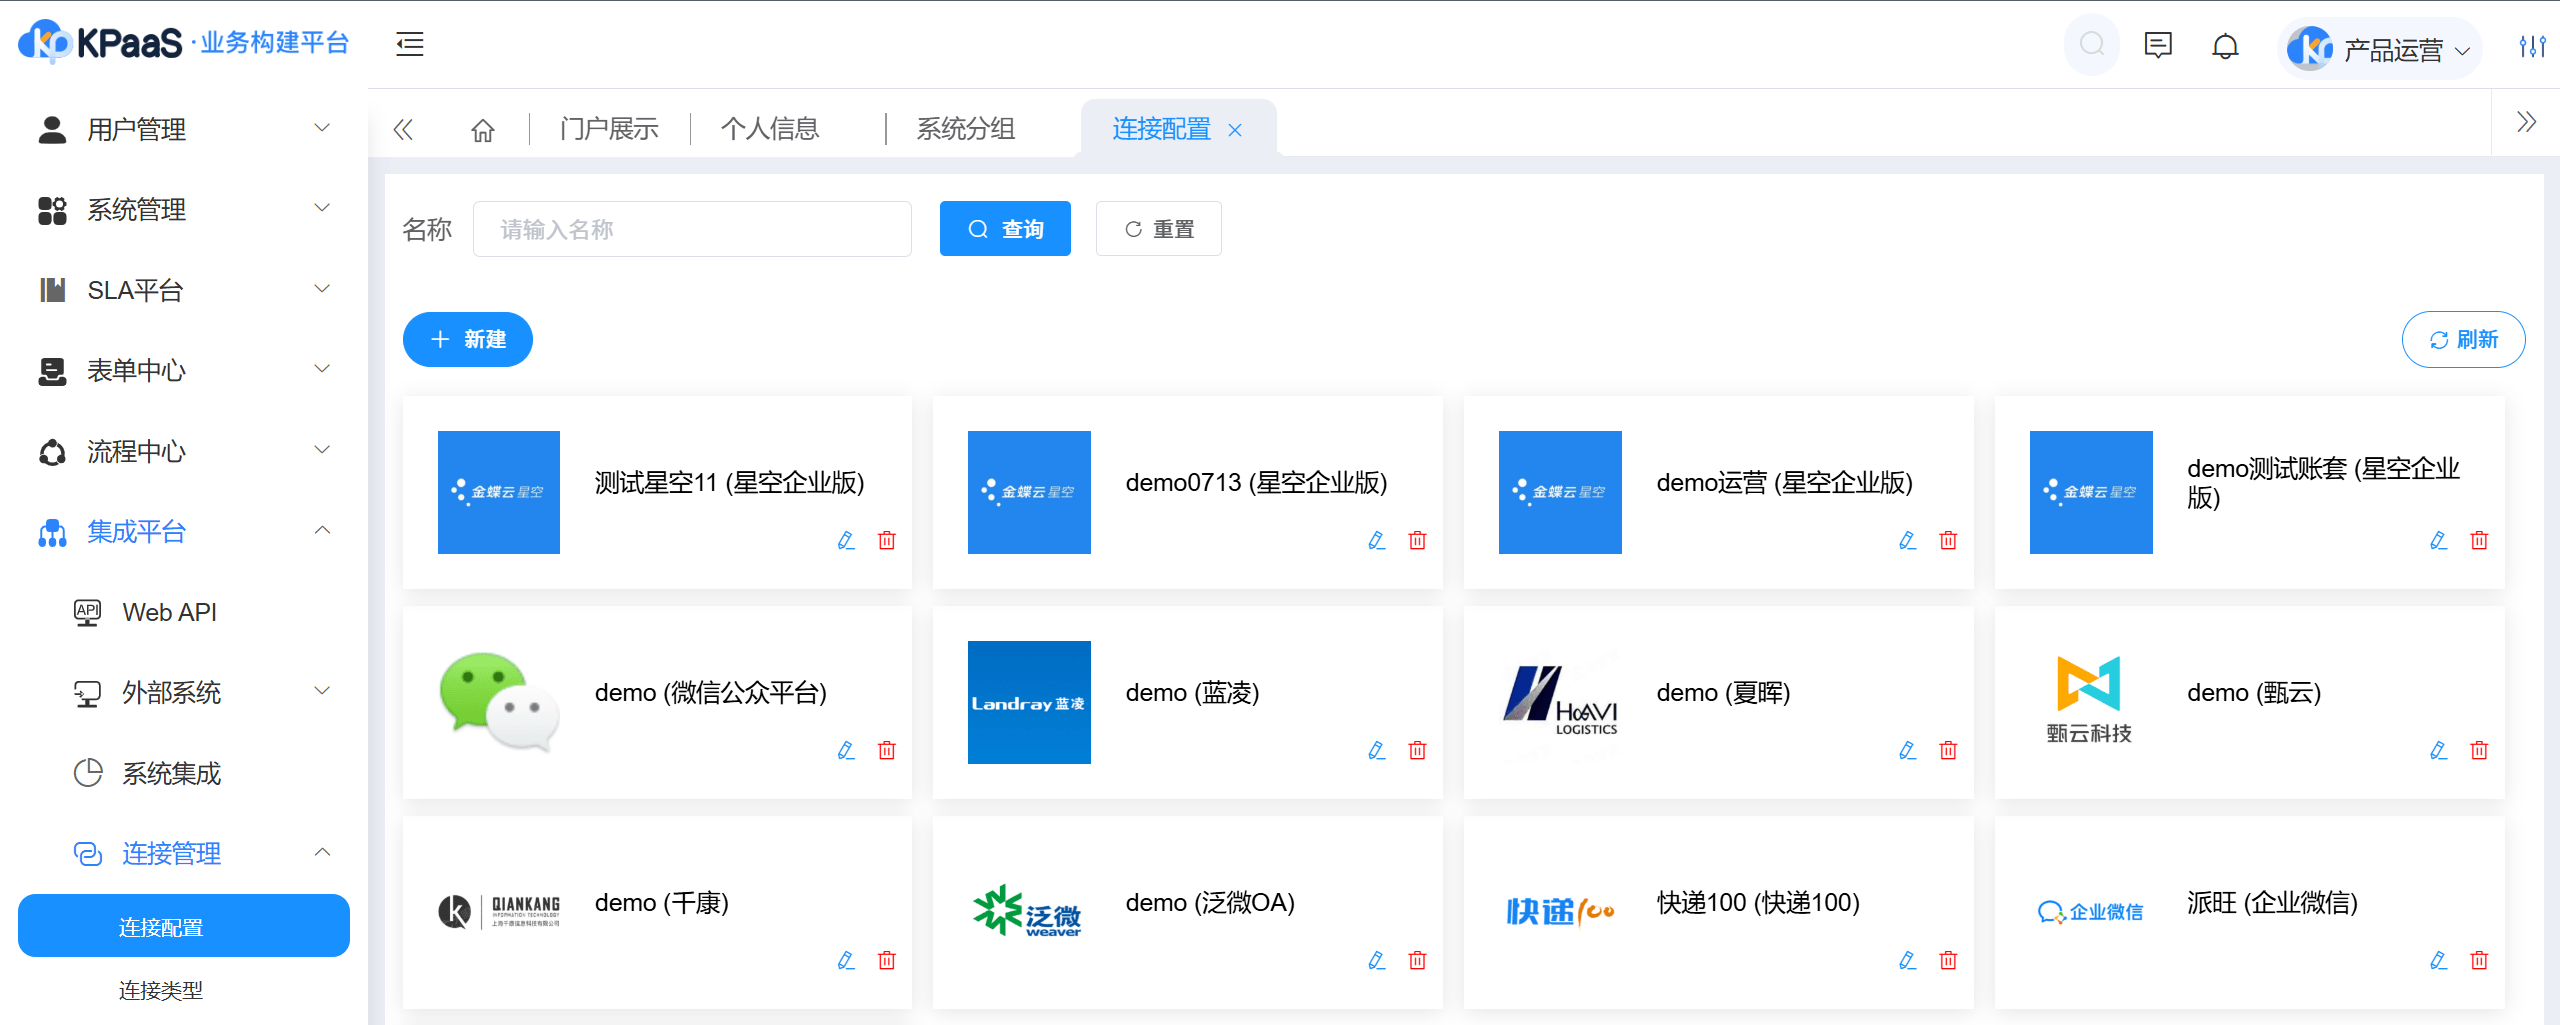Expand the 表单中心 menu
This screenshot has height=1025, width=2560.
[184, 370]
